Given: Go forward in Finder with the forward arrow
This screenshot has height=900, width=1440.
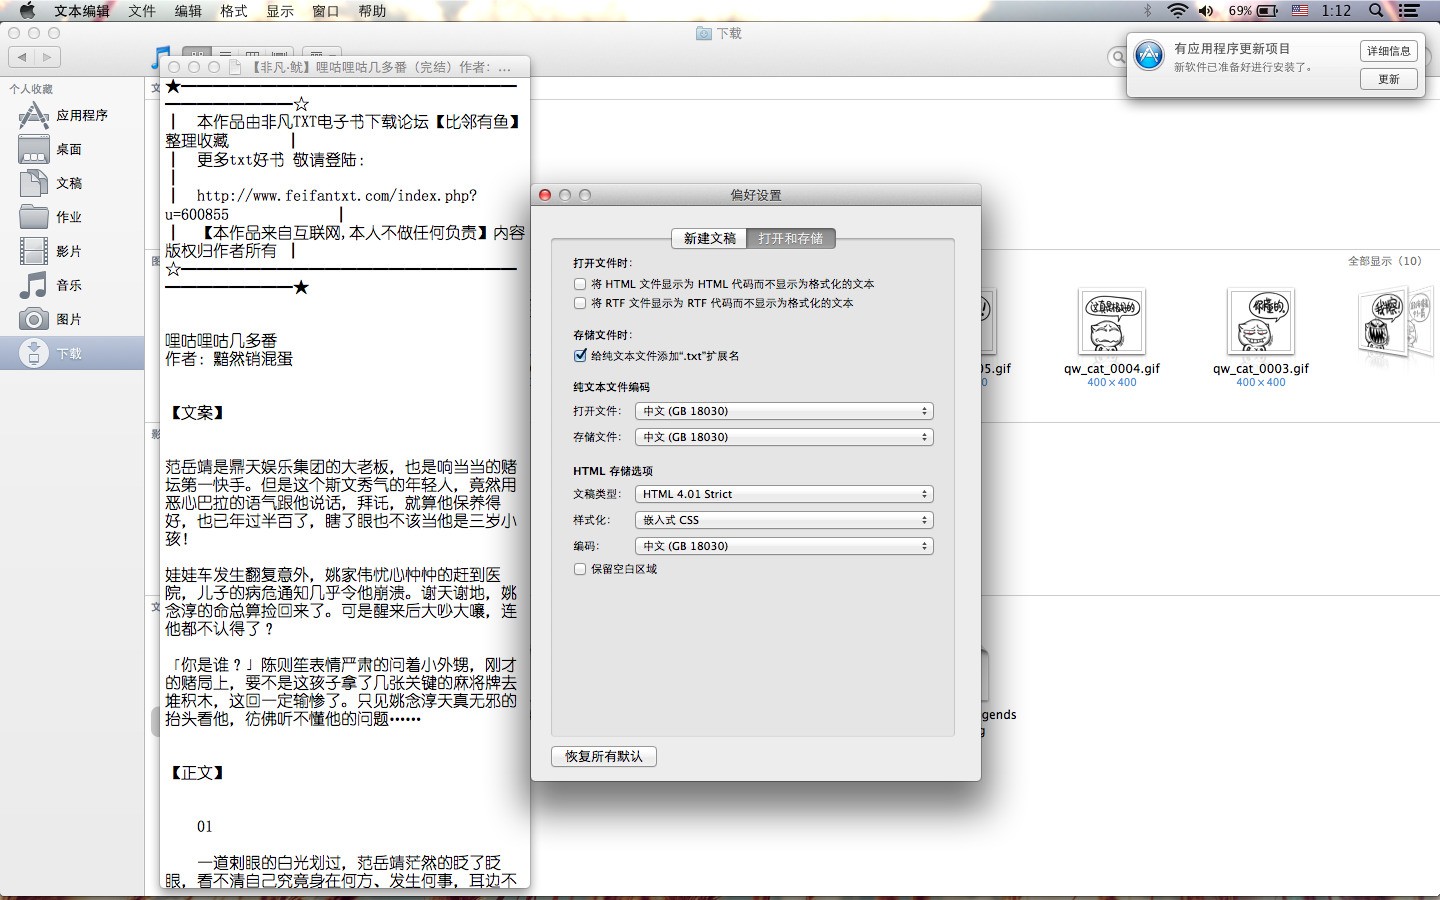Looking at the screenshot, I should [x=47, y=57].
